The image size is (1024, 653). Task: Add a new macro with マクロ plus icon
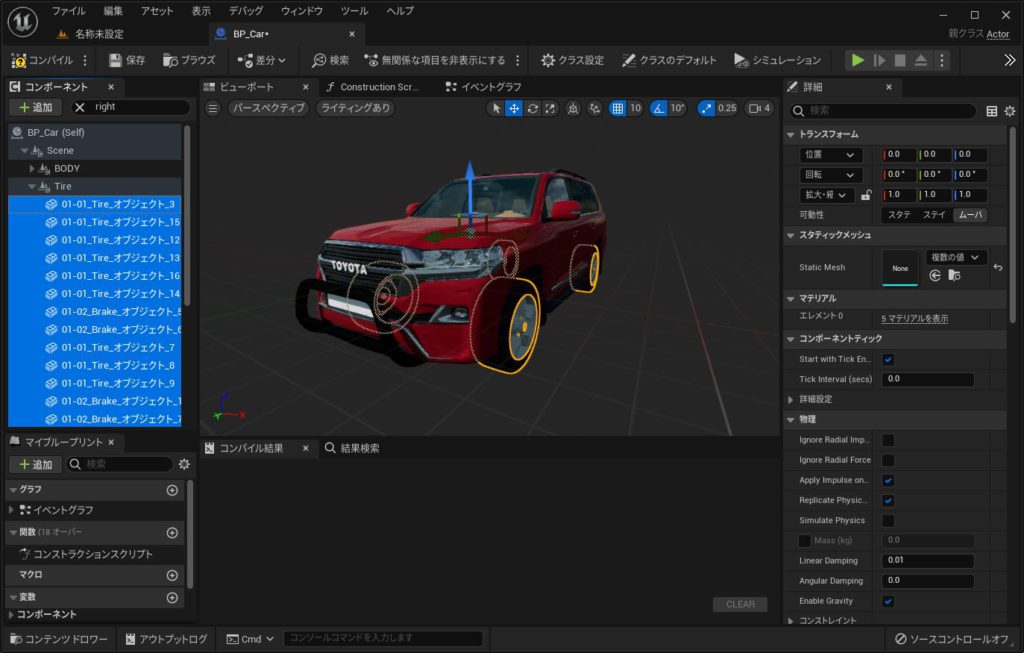coord(172,575)
